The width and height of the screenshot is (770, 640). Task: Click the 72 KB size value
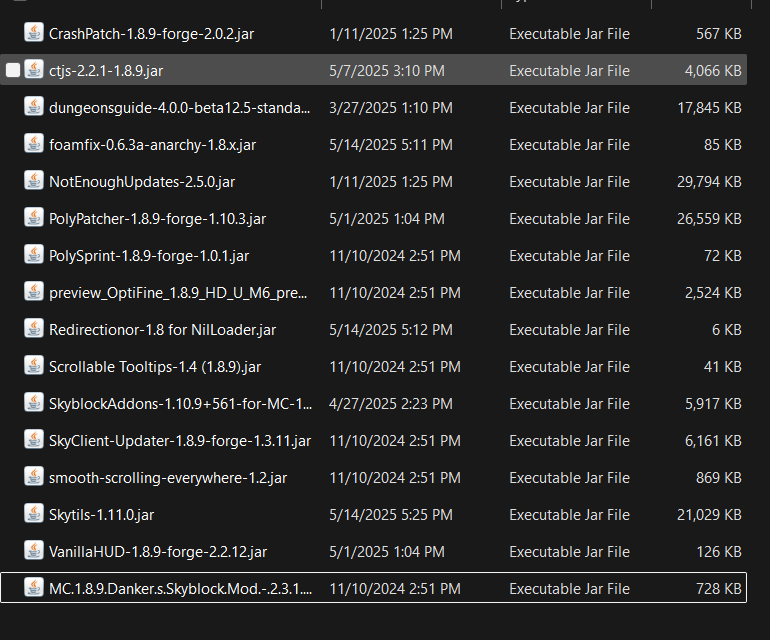pos(722,256)
